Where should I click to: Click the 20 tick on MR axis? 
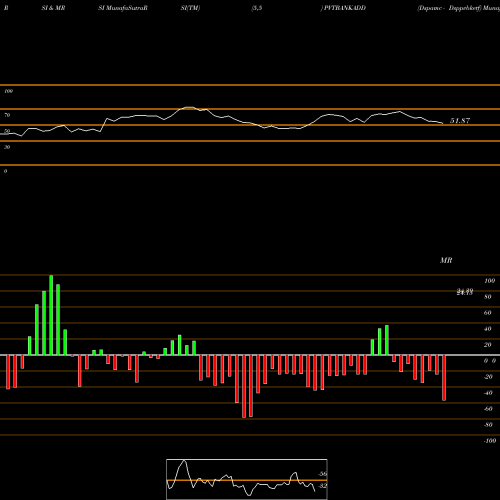[488, 345]
